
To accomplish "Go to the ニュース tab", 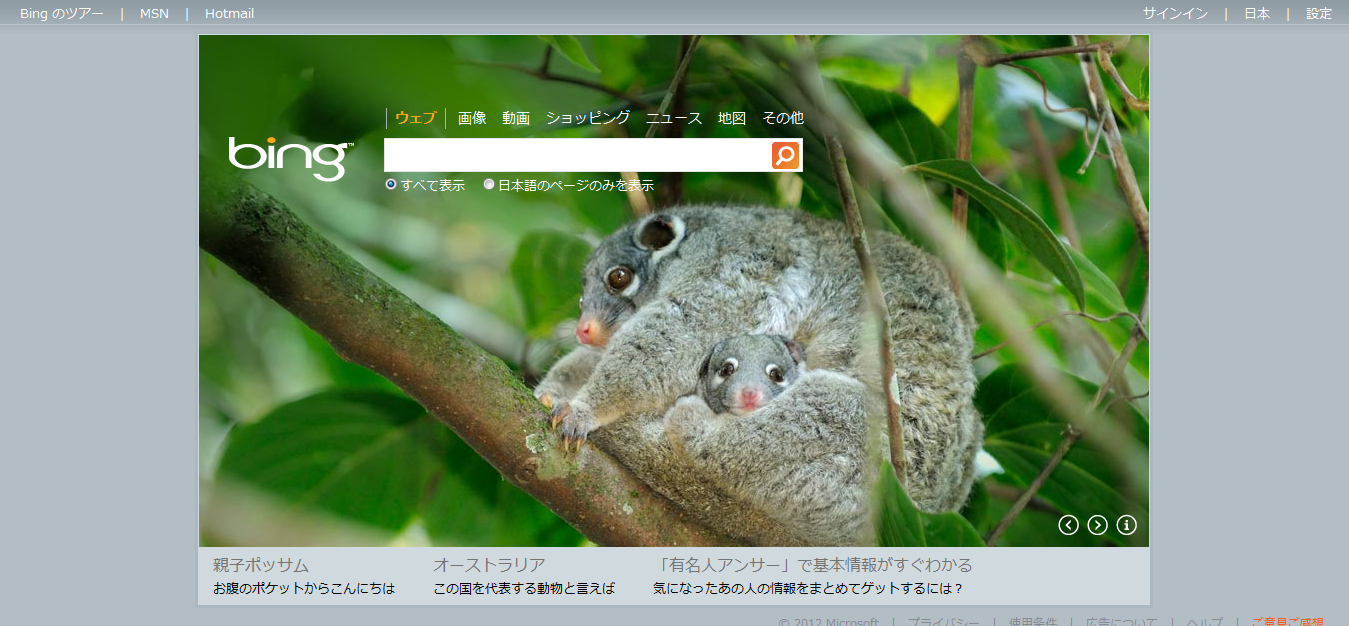I will point(674,118).
